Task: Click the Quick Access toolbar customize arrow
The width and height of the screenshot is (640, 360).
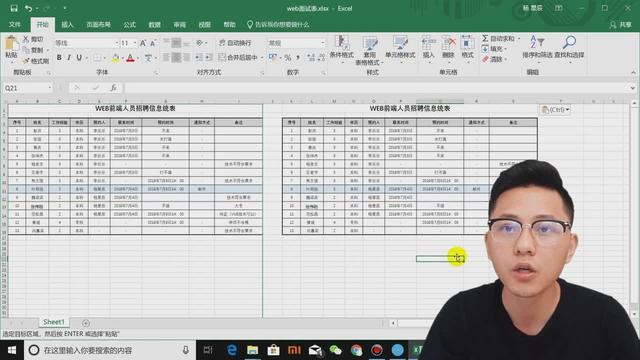Action: coord(65,8)
